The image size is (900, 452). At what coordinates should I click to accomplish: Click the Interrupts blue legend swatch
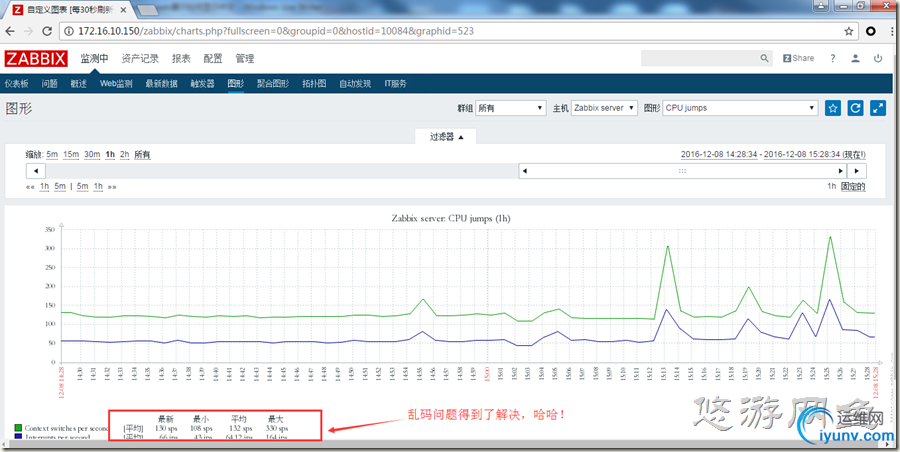click(x=18, y=437)
